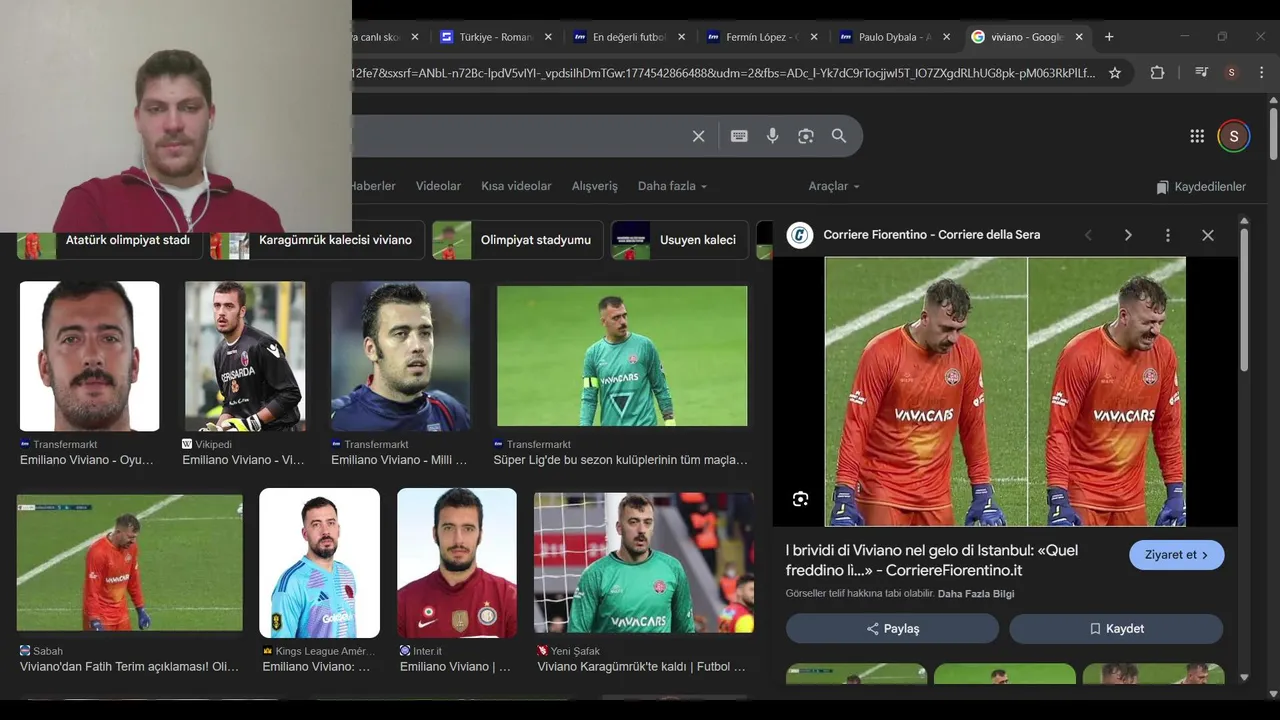1280x720 pixels.
Task: Open the Google account avatar
Action: [1234, 136]
